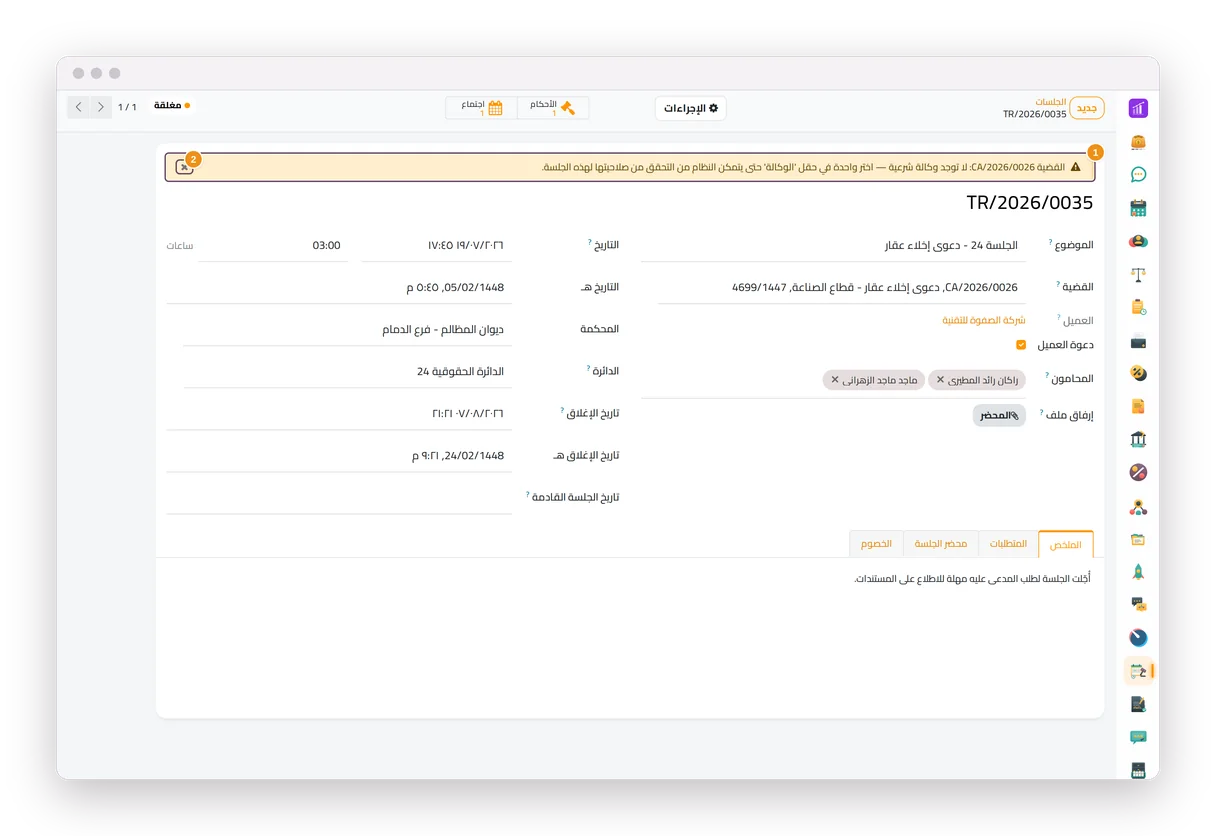Viewport: 1216px width, 836px height.
Task: Open the المحكمة court dropdown field
Action: pyautogui.click(x=347, y=330)
